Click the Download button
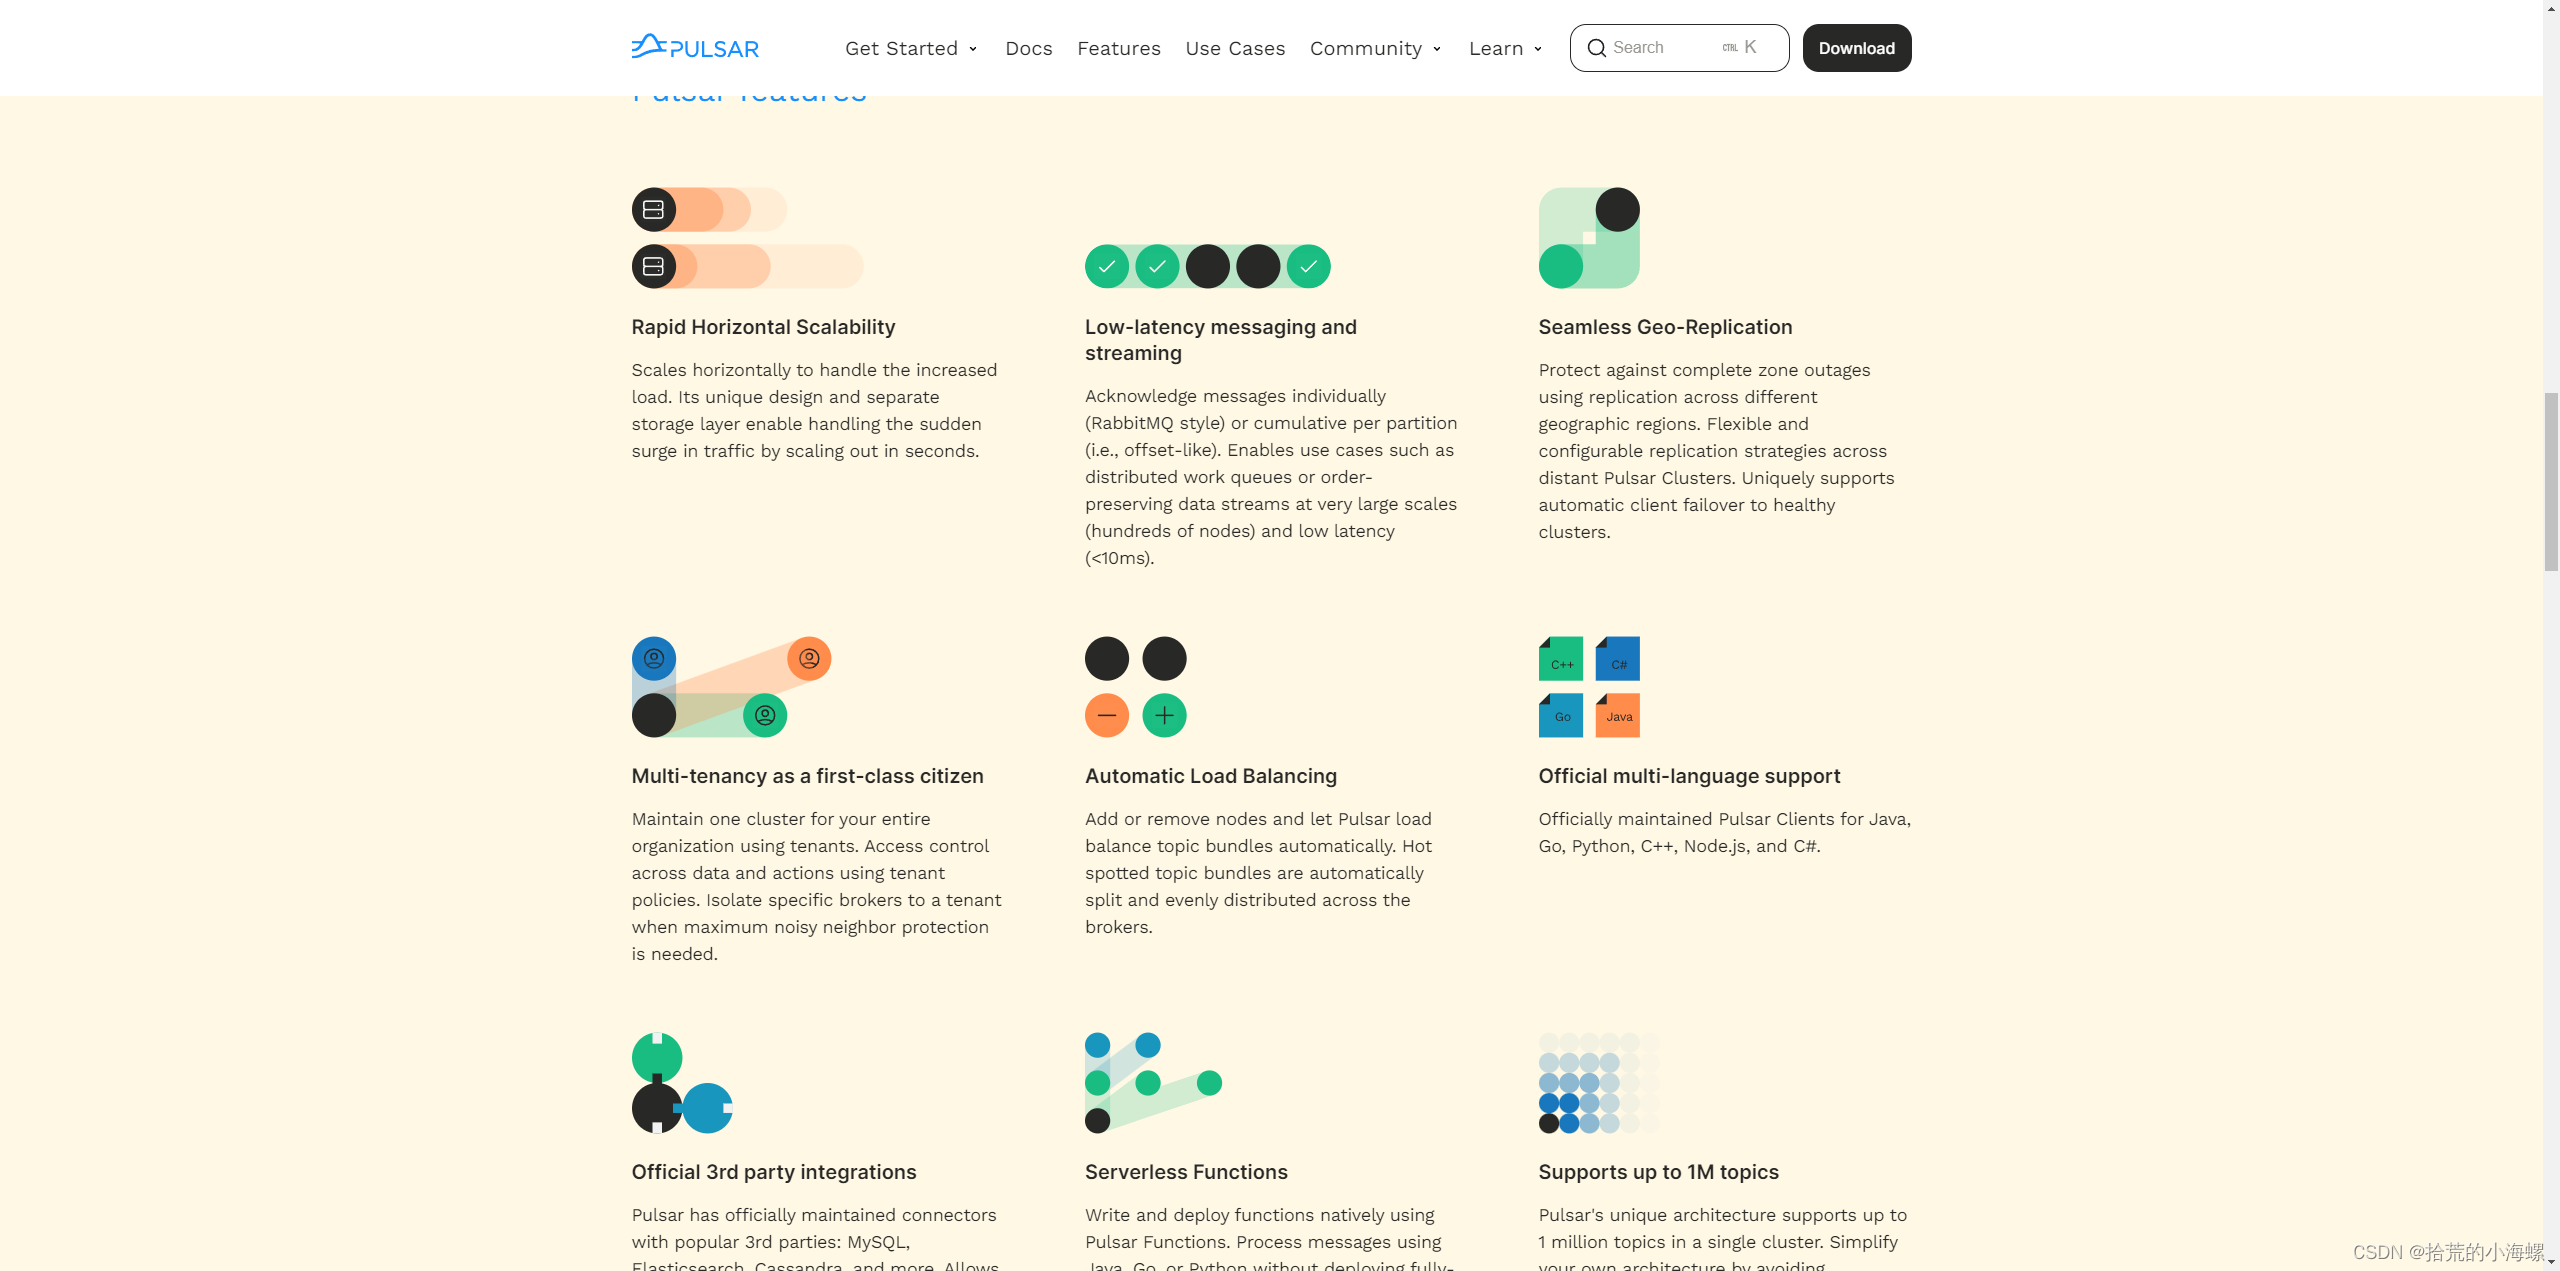The image size is (2560, 1271). click(1857, 48)
